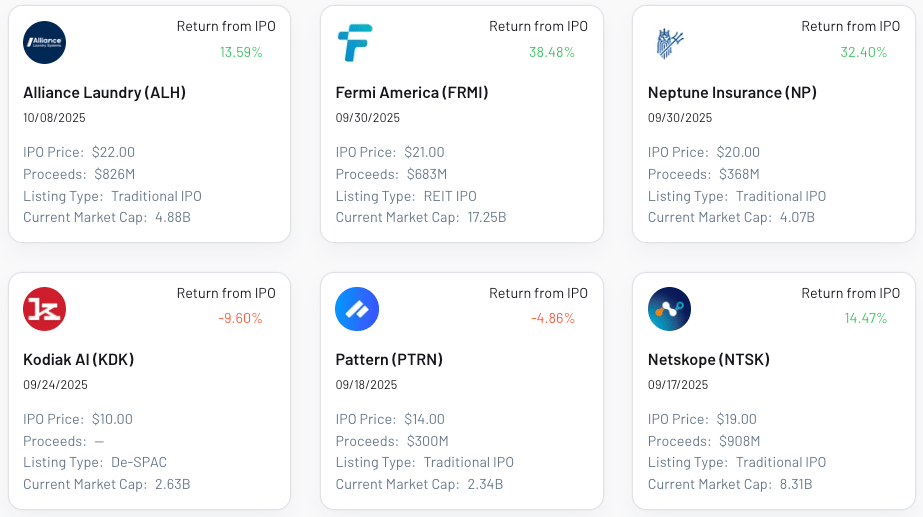Click the blue Pattern logo icon
This screenshot has width=923, height=517.
(357, 309)
